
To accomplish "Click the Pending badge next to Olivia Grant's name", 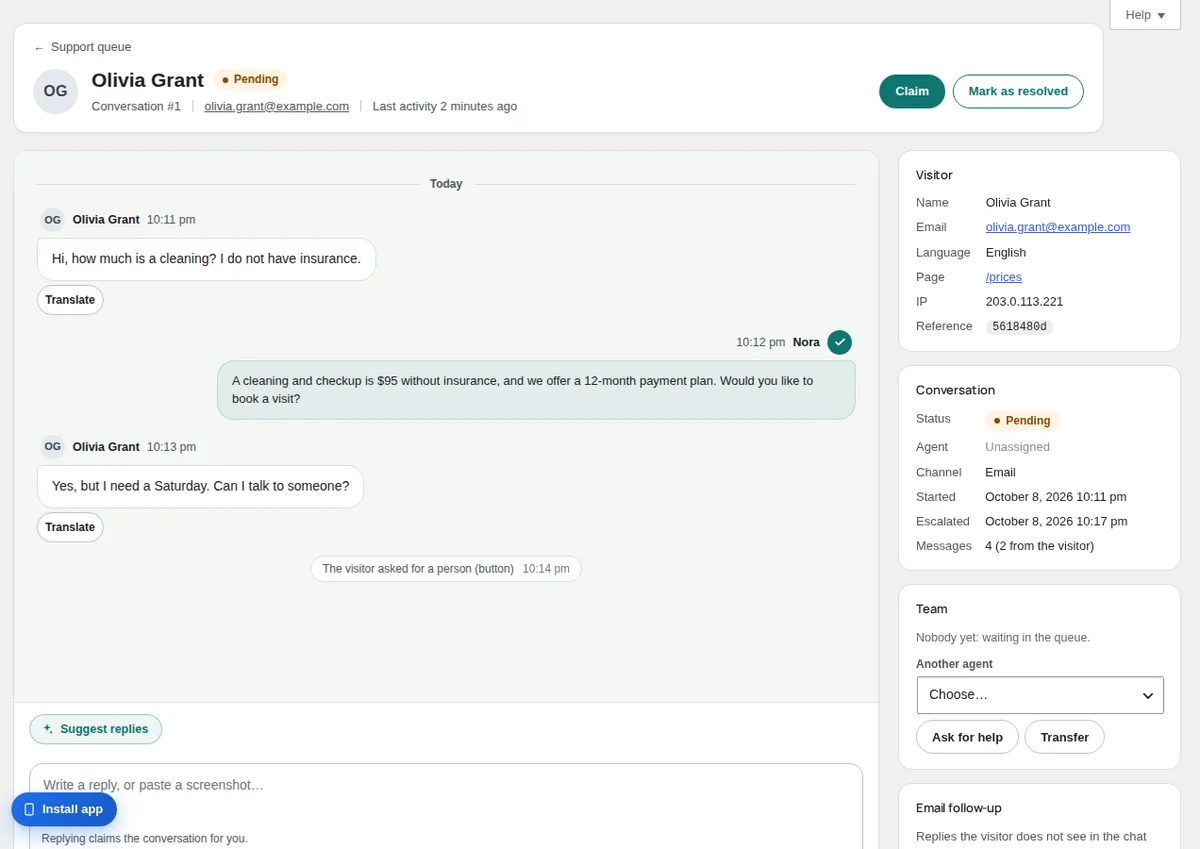I will (x=250, y=79).
